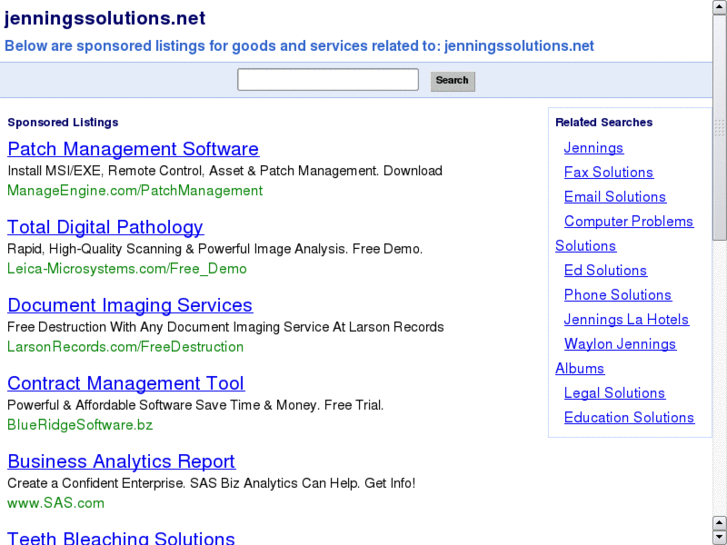Viewport: 727px width, 545px height.
Task: Select the Jennings related search
Action: tap(593, 148)
